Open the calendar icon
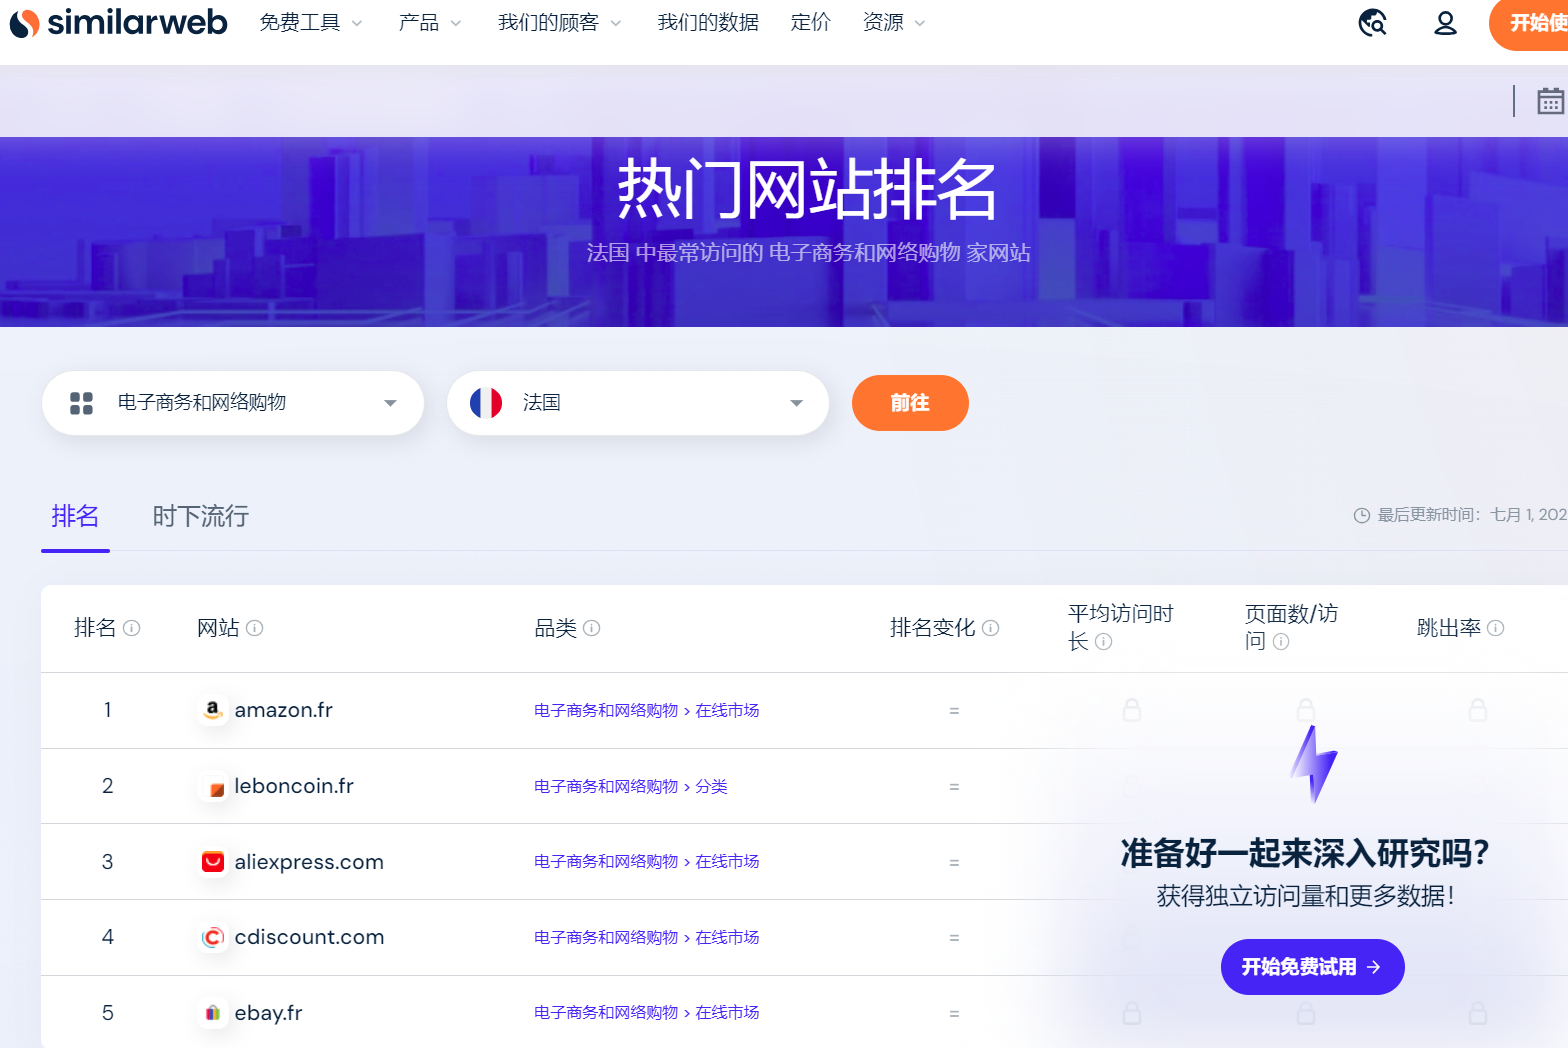 tap(1550, 101)
